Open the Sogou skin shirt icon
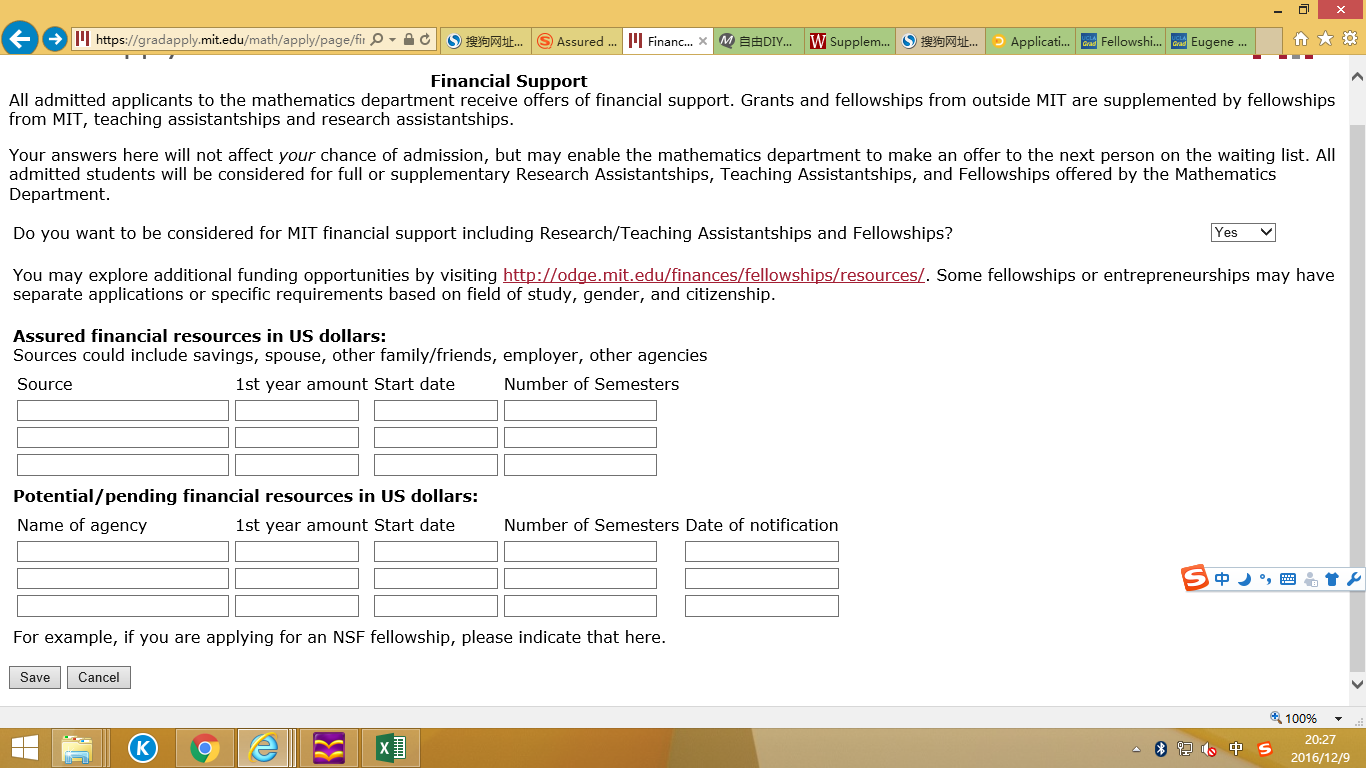 (1332, 579)
